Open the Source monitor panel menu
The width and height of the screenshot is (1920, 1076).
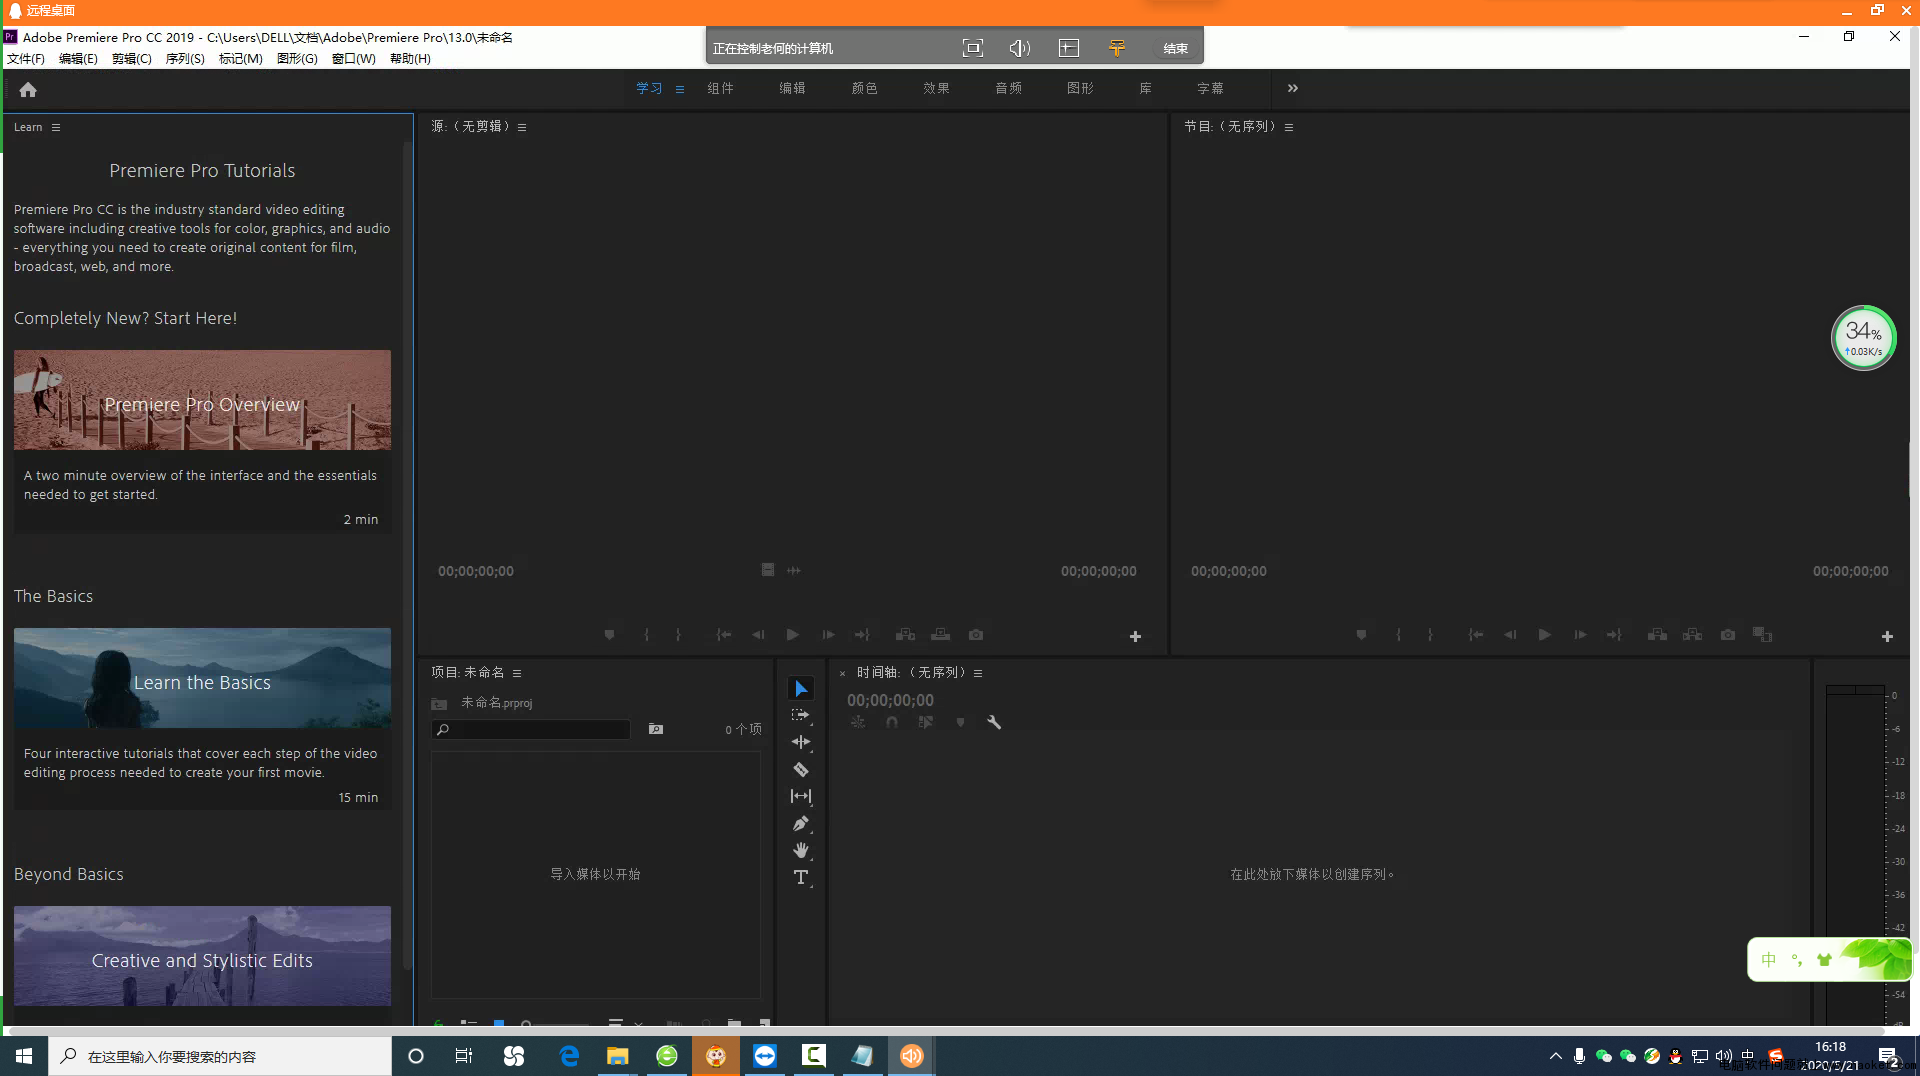pyautogui.click(x=522, y=127)
